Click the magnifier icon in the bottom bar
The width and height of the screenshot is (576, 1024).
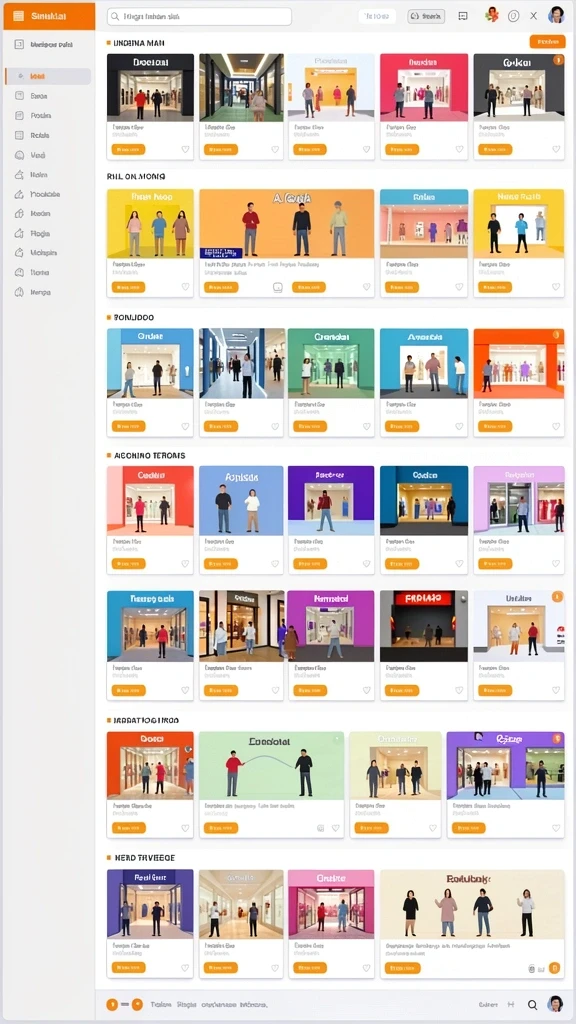[533, 1005]
